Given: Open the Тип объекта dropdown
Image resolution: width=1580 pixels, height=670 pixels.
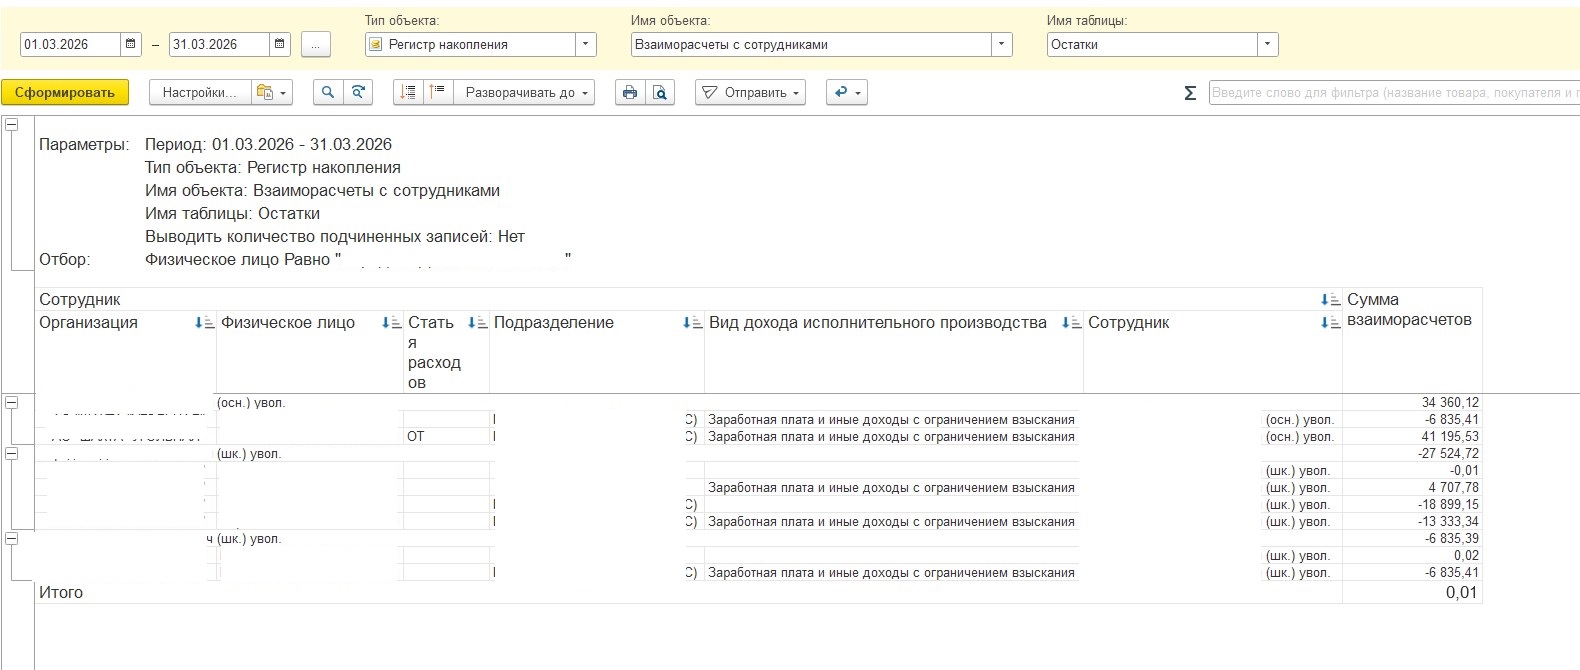Looking at the screenshot, I should [586, 44].
